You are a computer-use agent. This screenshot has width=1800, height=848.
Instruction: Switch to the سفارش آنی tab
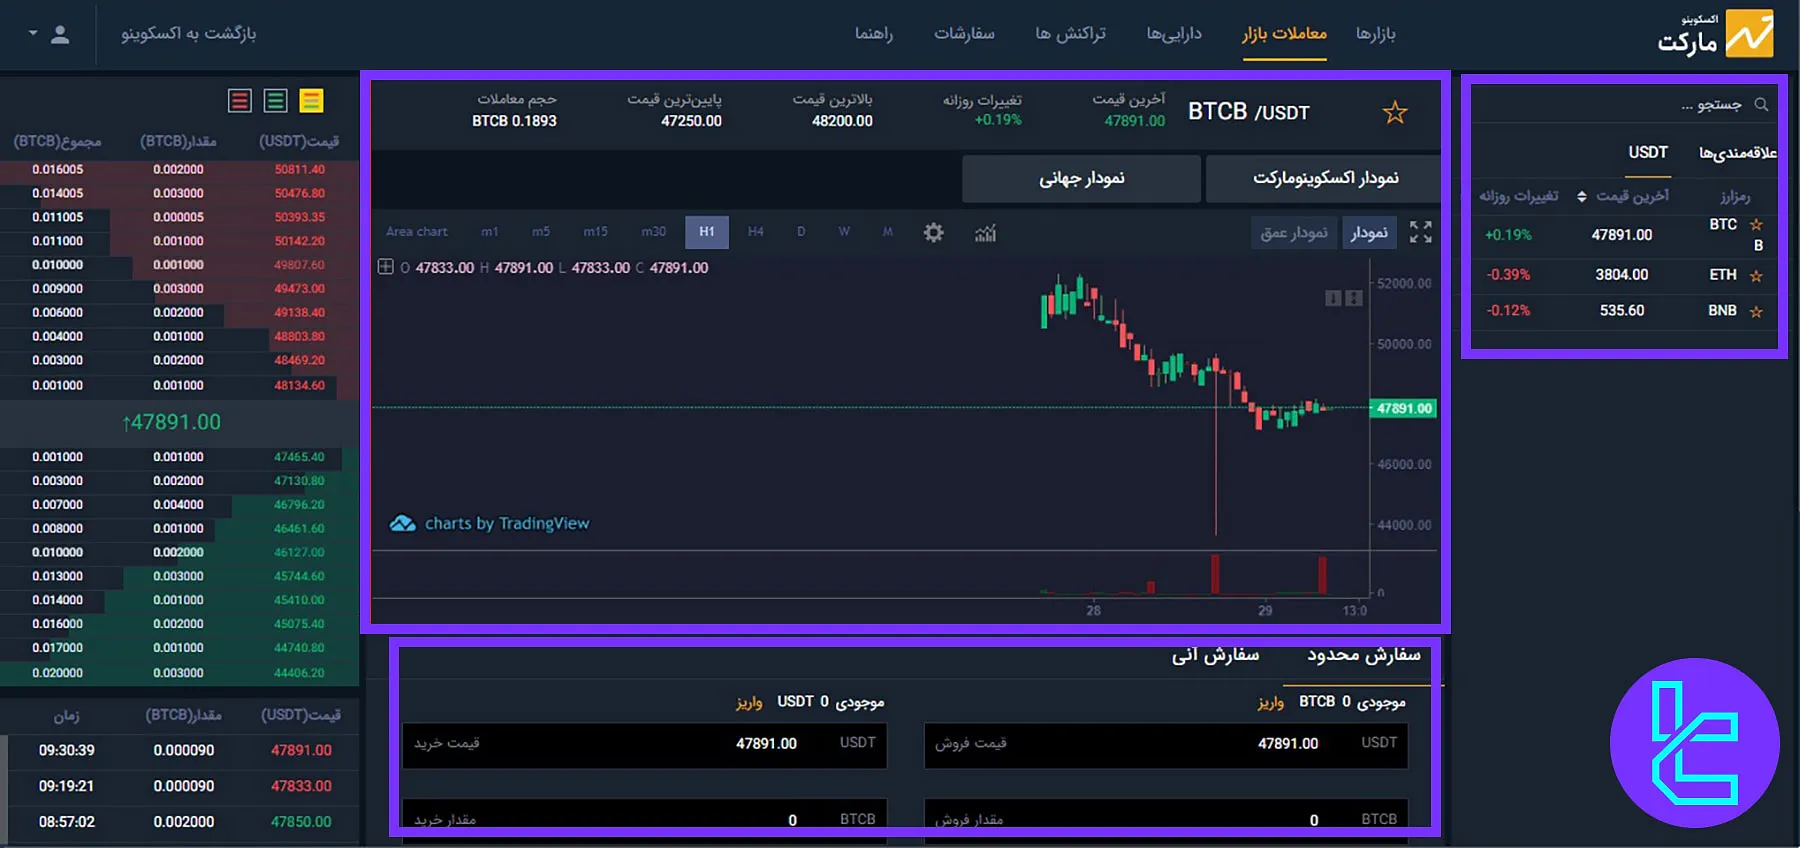click(1215, 655)
